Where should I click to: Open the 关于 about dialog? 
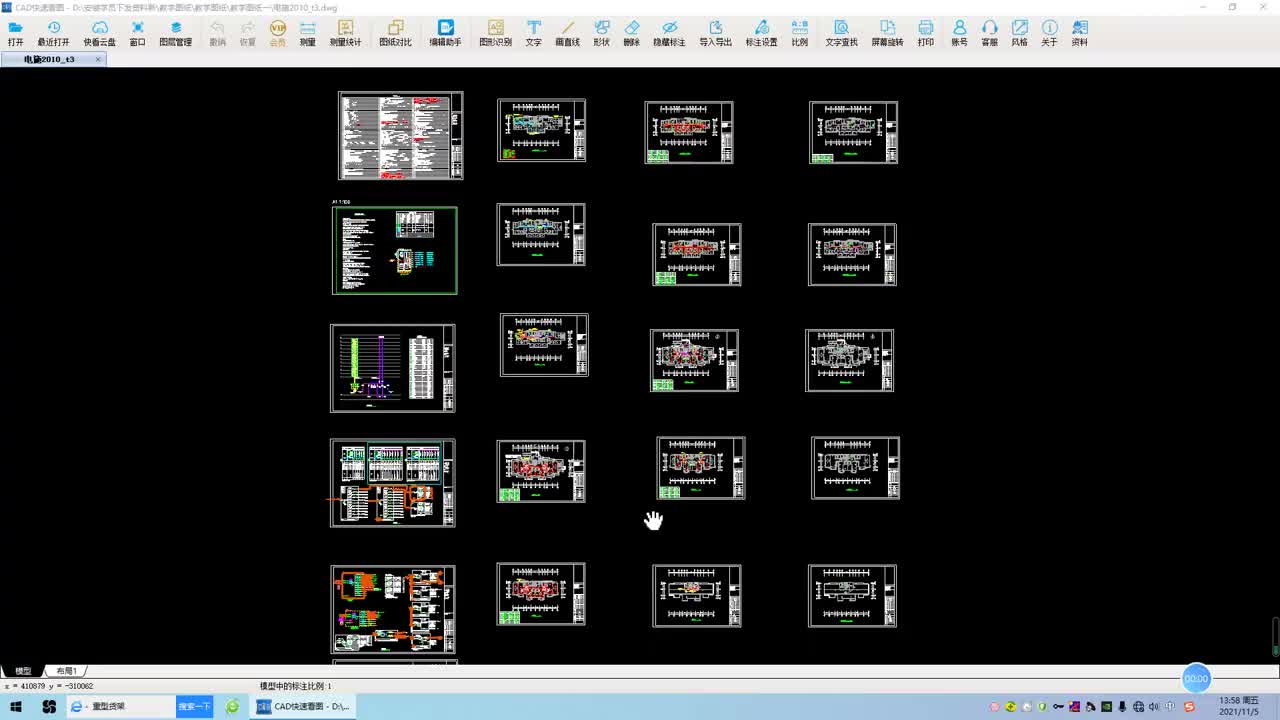click(1049, 33)
